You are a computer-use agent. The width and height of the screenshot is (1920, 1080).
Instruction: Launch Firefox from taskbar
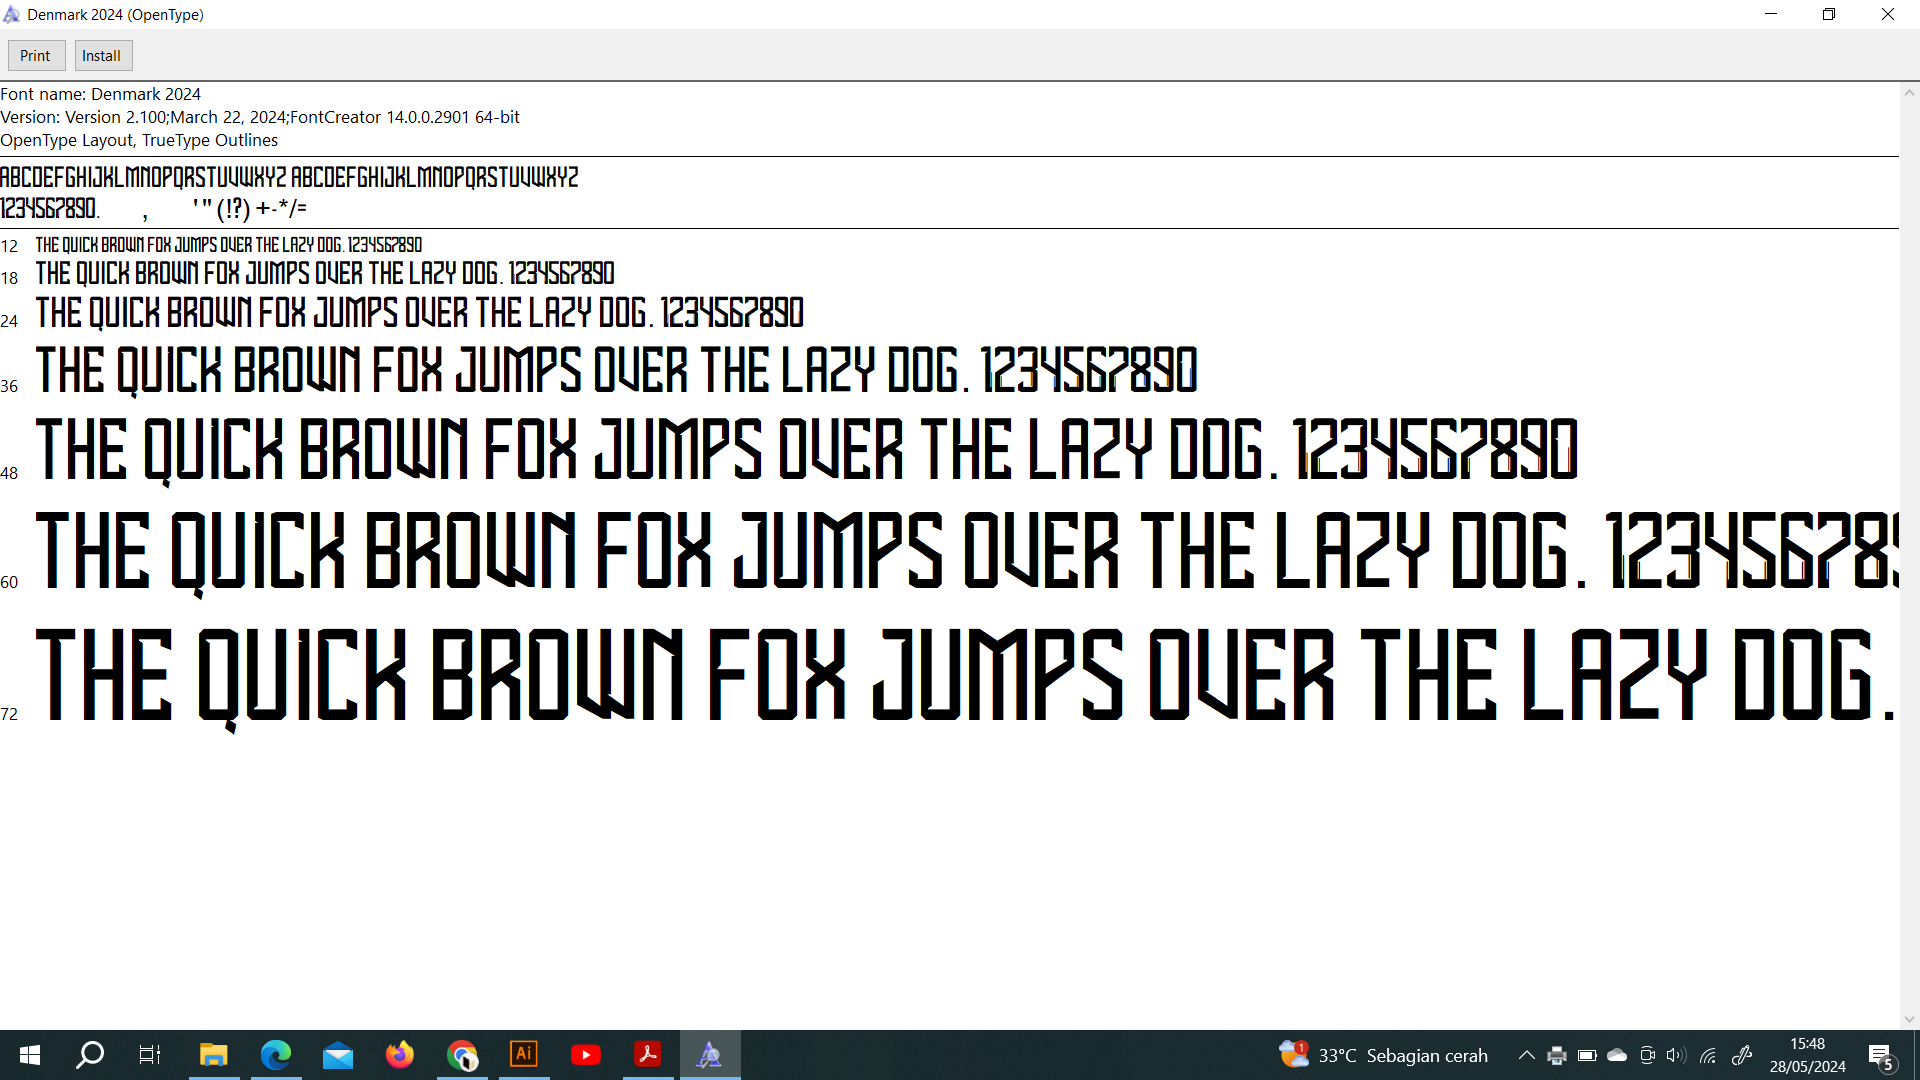tap(400, 1055)
